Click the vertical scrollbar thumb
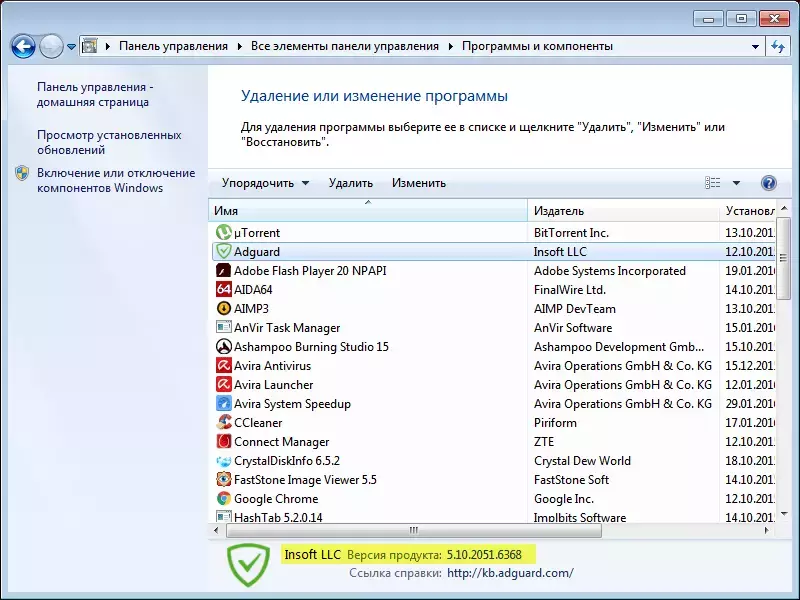 [784, 258]
